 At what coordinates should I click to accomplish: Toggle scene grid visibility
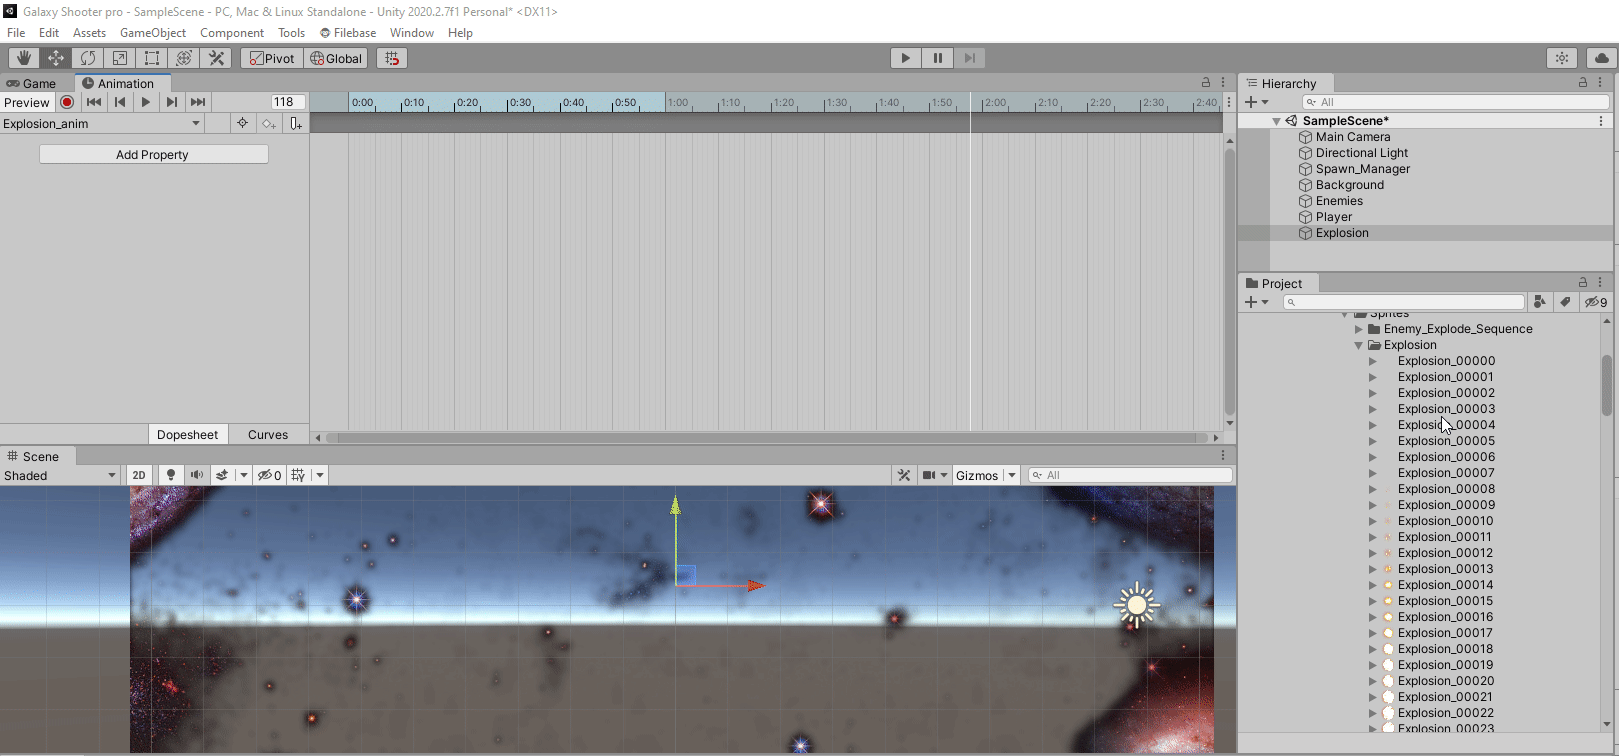298,475
